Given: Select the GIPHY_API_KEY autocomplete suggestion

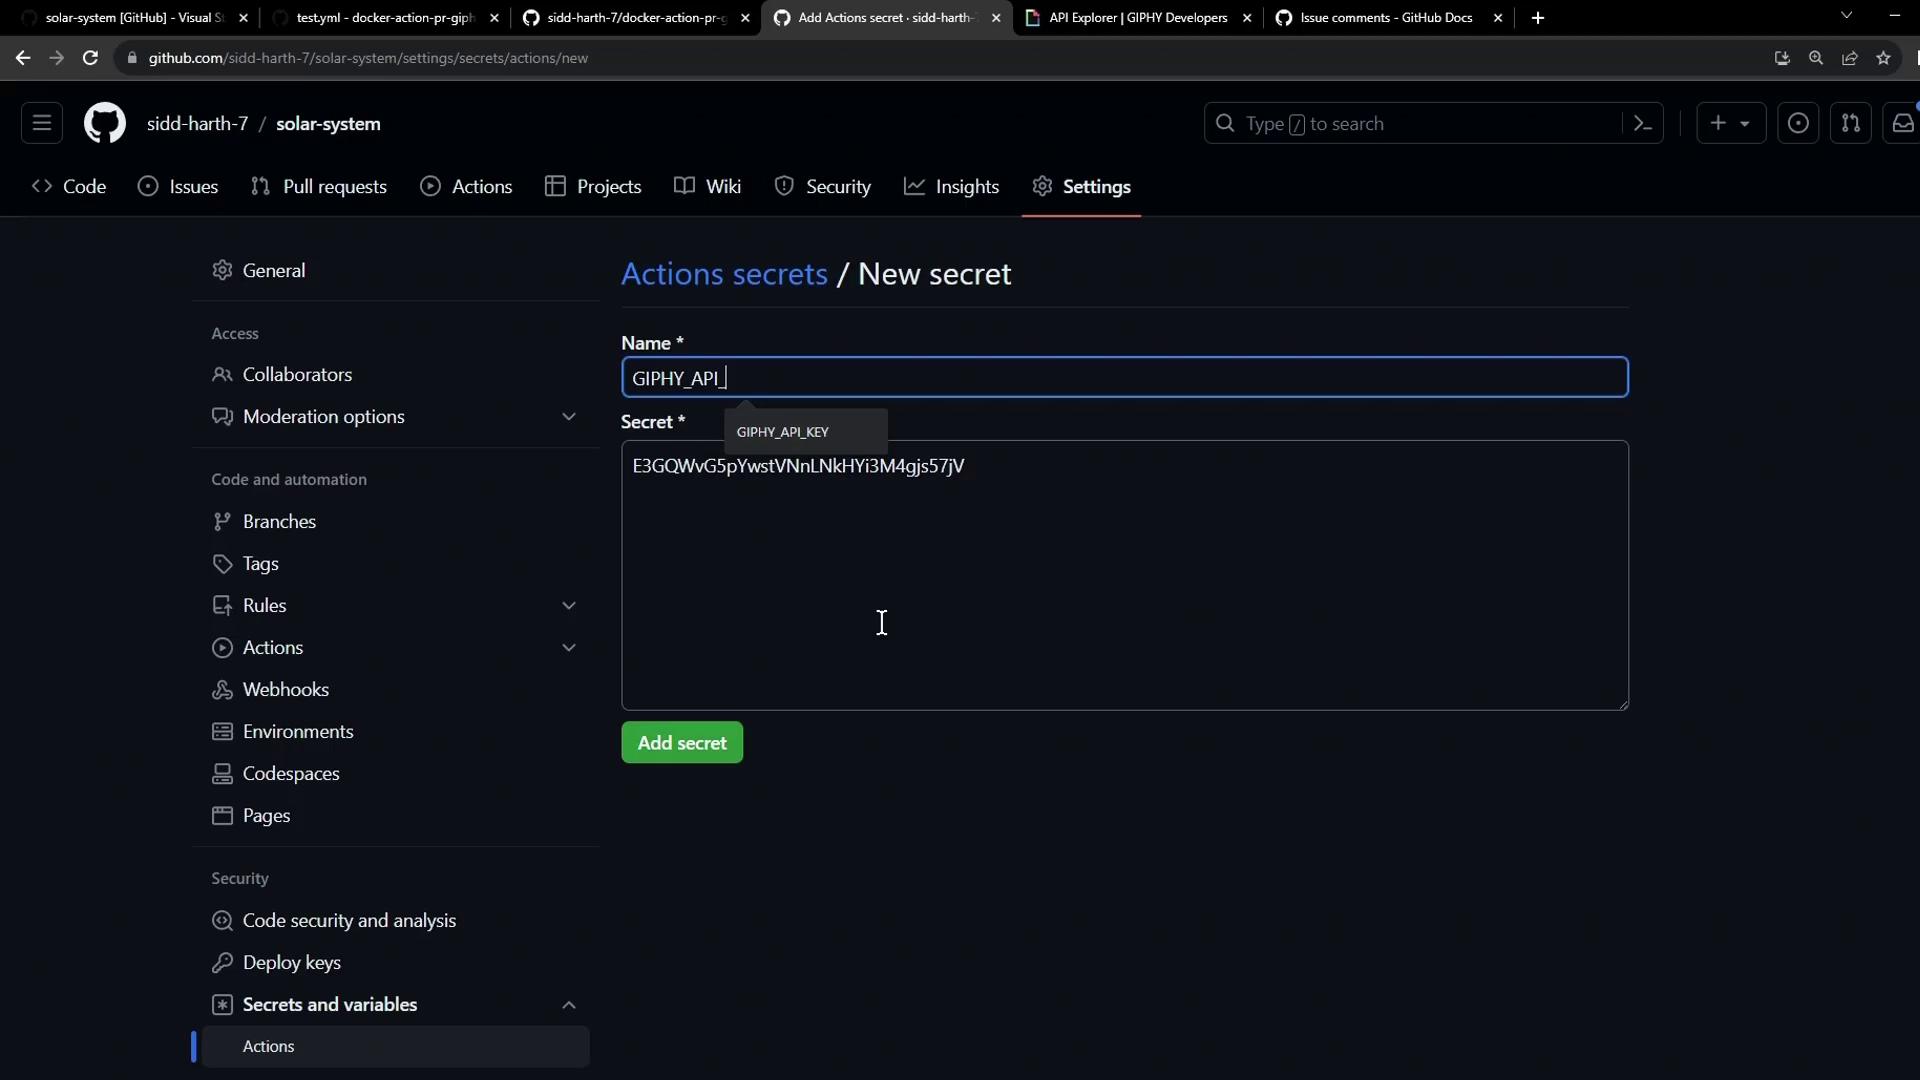Looking at the screenshot, I should coord(783,432).
